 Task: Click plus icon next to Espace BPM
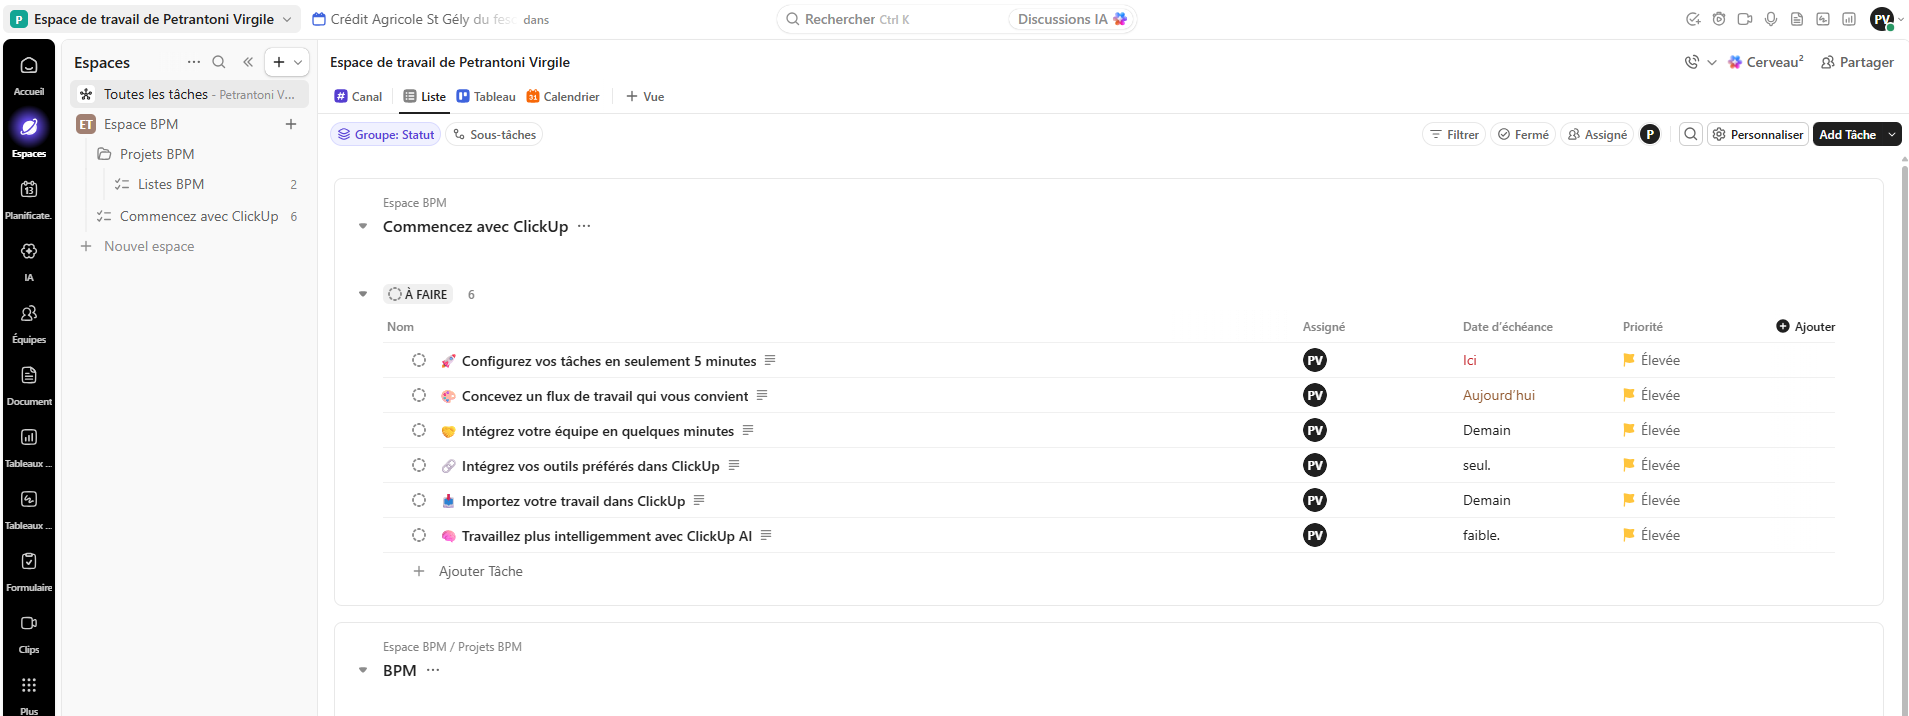pos(291,124)
